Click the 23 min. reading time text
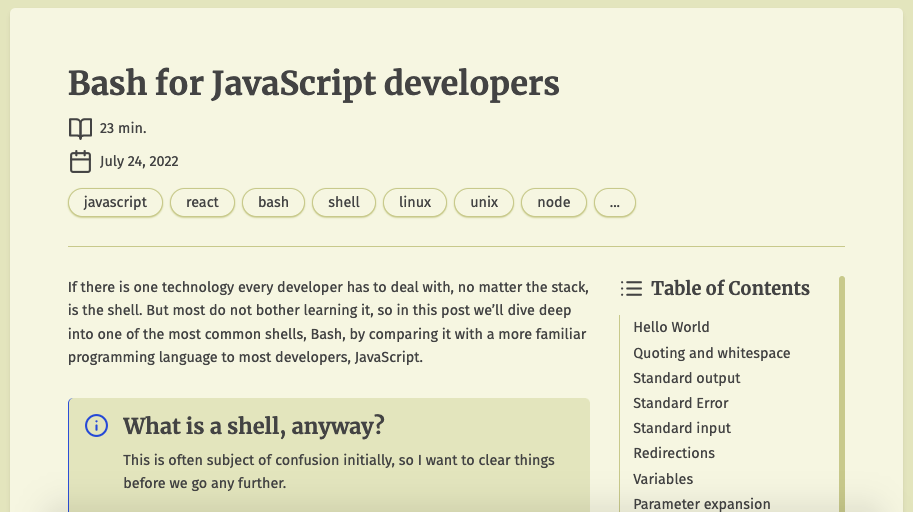 coord(123,128)
